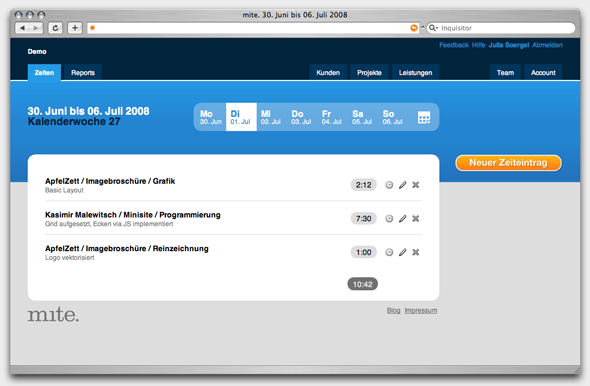Go forward with the browser forward arrow
The width and height of the screenshot is (590, 386).
[x=36, y=28]
